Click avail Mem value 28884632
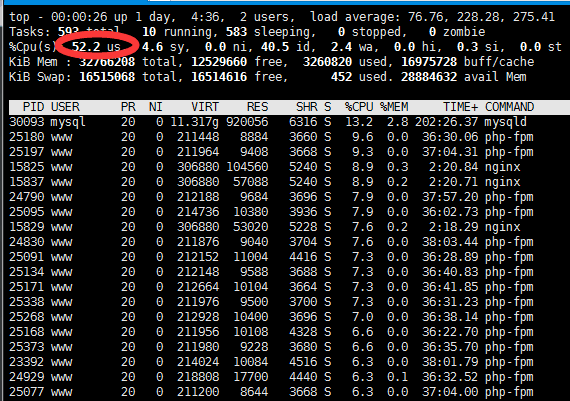The image size is (570, 401). tap(429, 77)
